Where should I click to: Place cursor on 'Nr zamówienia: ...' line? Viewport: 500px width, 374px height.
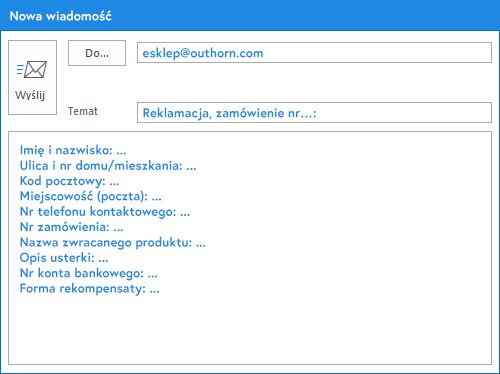click(x=71, y=227)
